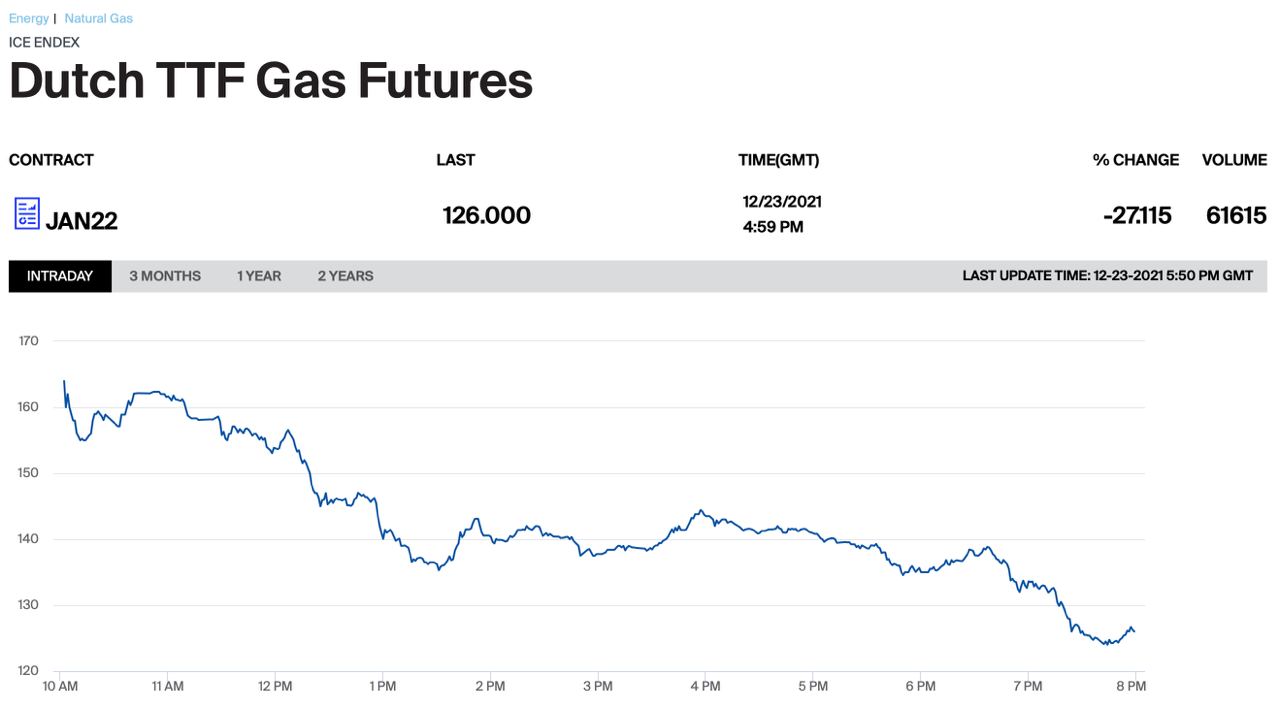
Task: Click the Dutch TTF Gas Futures heading
Action: tap(271, 81)
